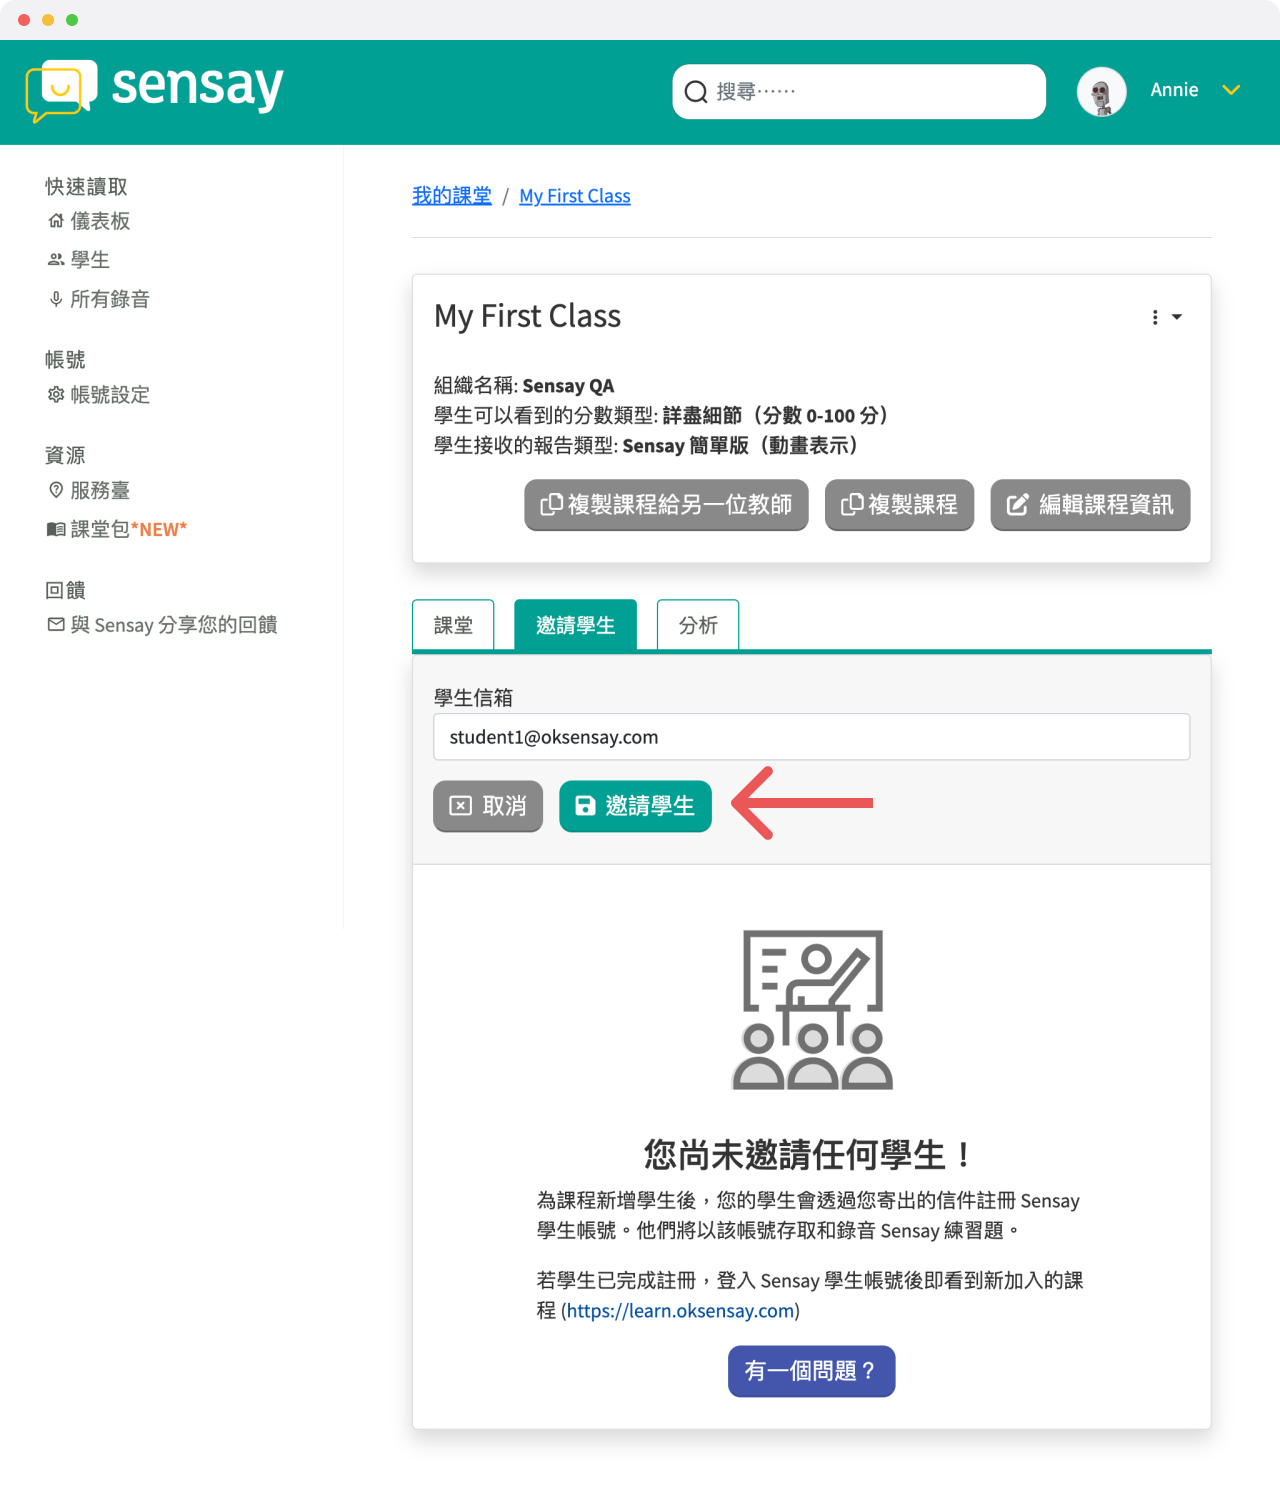Click the 組織名稱: Sensay QA text
The width and height of the screenshot is (1280, 1488).
[x=524, y=386]
